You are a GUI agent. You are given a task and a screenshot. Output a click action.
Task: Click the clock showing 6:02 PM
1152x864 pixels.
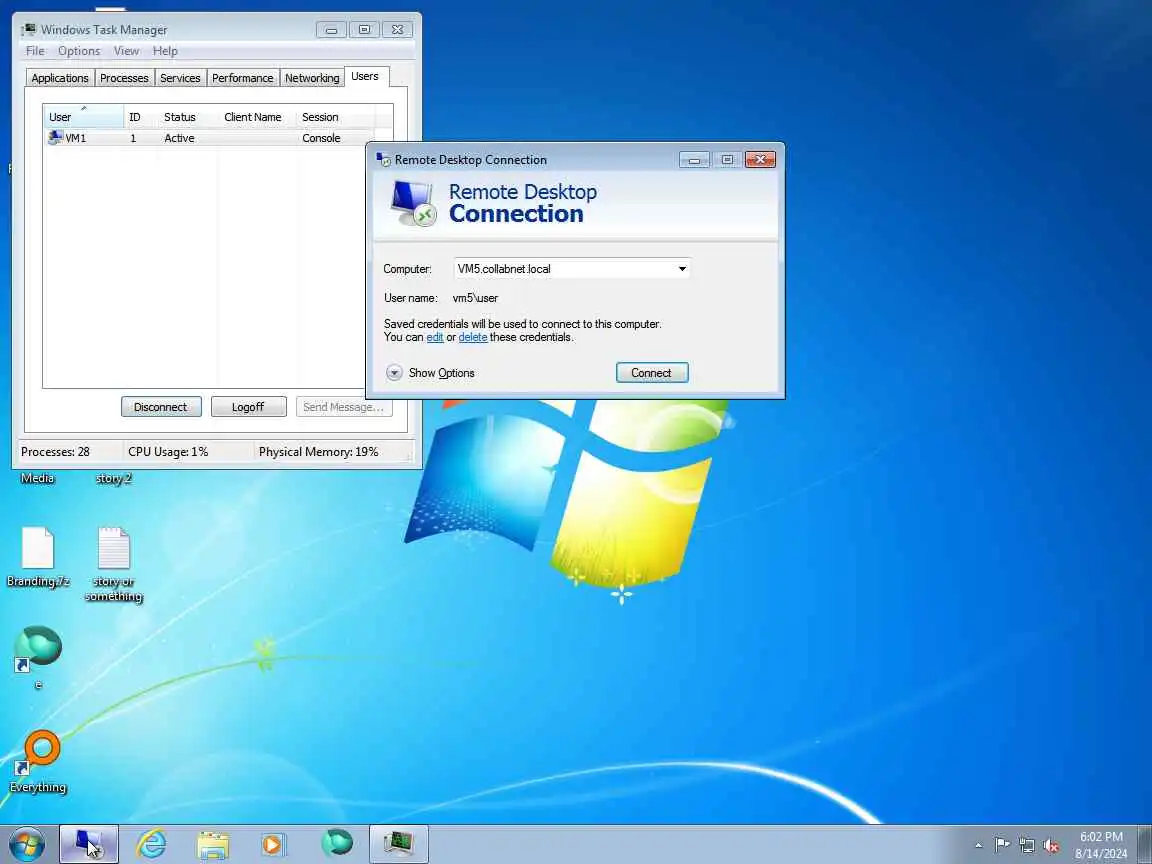[1101, 844]
